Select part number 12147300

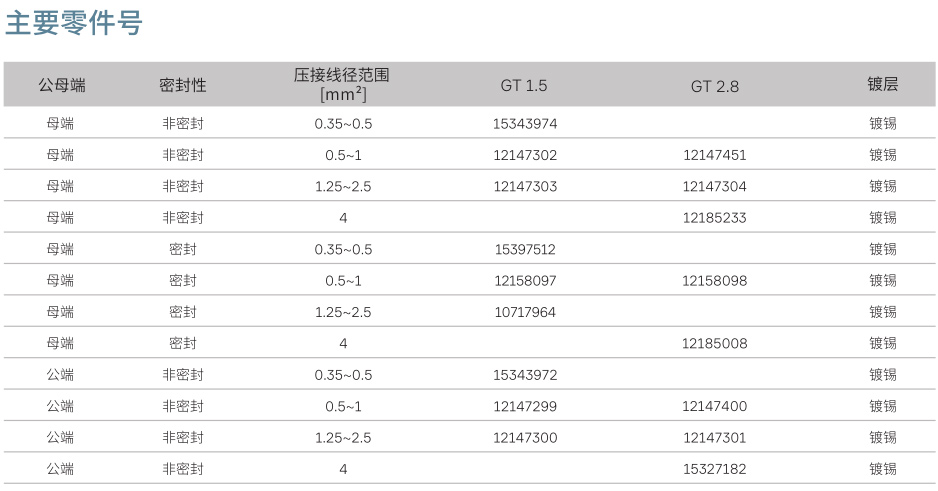[525, 438]
